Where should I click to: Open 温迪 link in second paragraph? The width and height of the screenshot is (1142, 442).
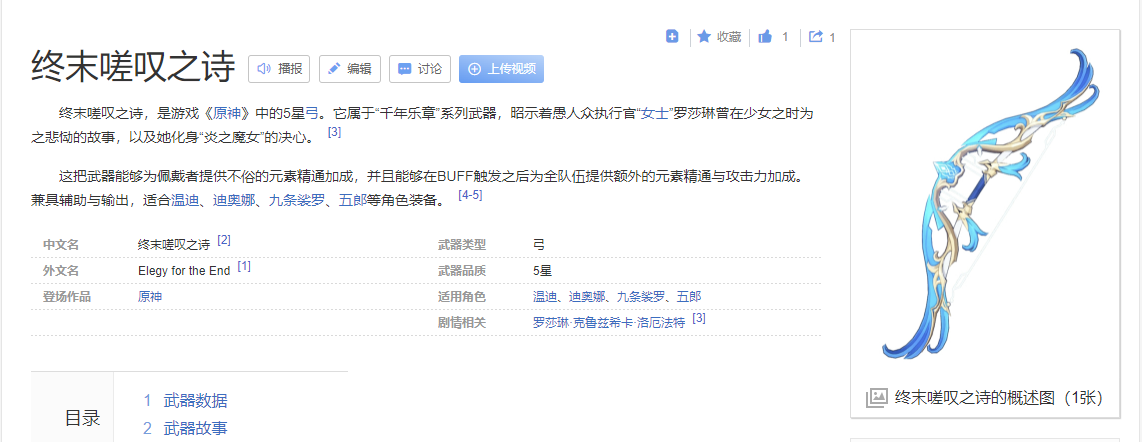[x=185, y=200]
